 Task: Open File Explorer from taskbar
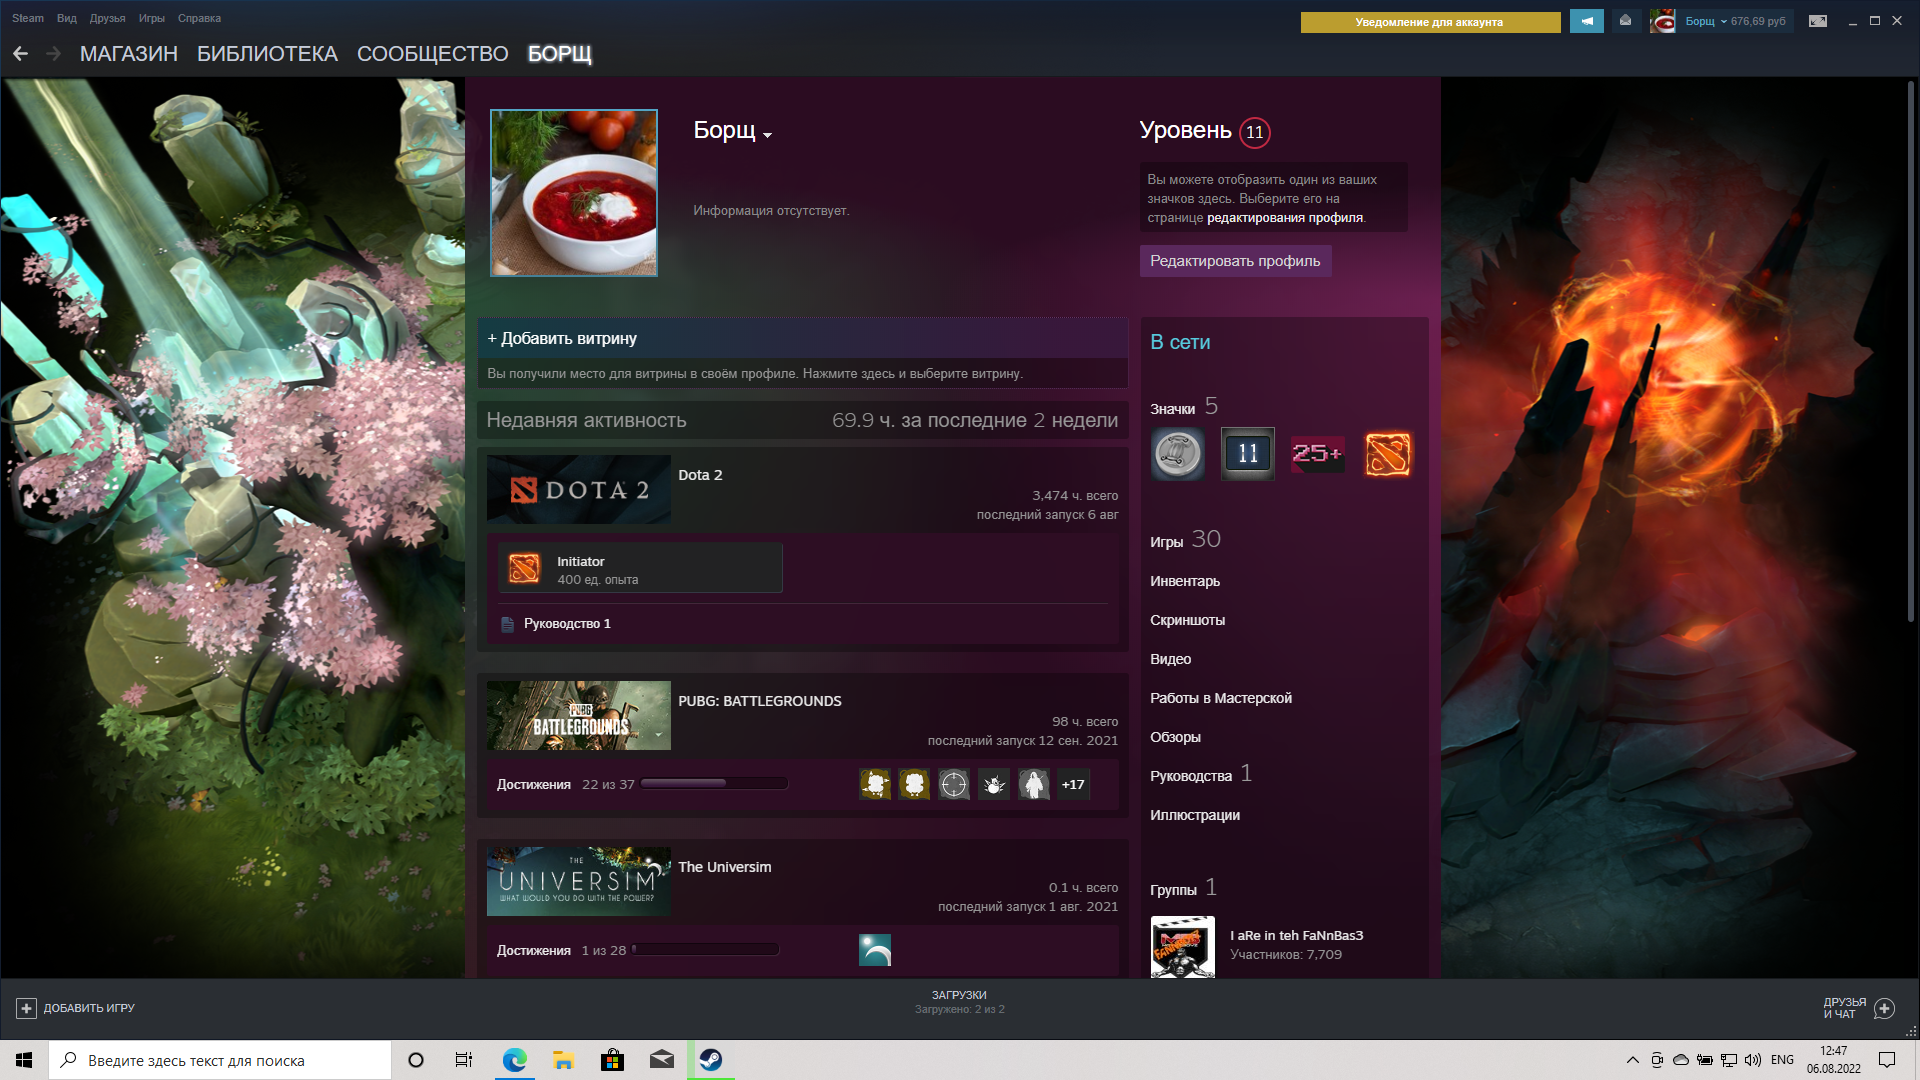coord(563,1060)
